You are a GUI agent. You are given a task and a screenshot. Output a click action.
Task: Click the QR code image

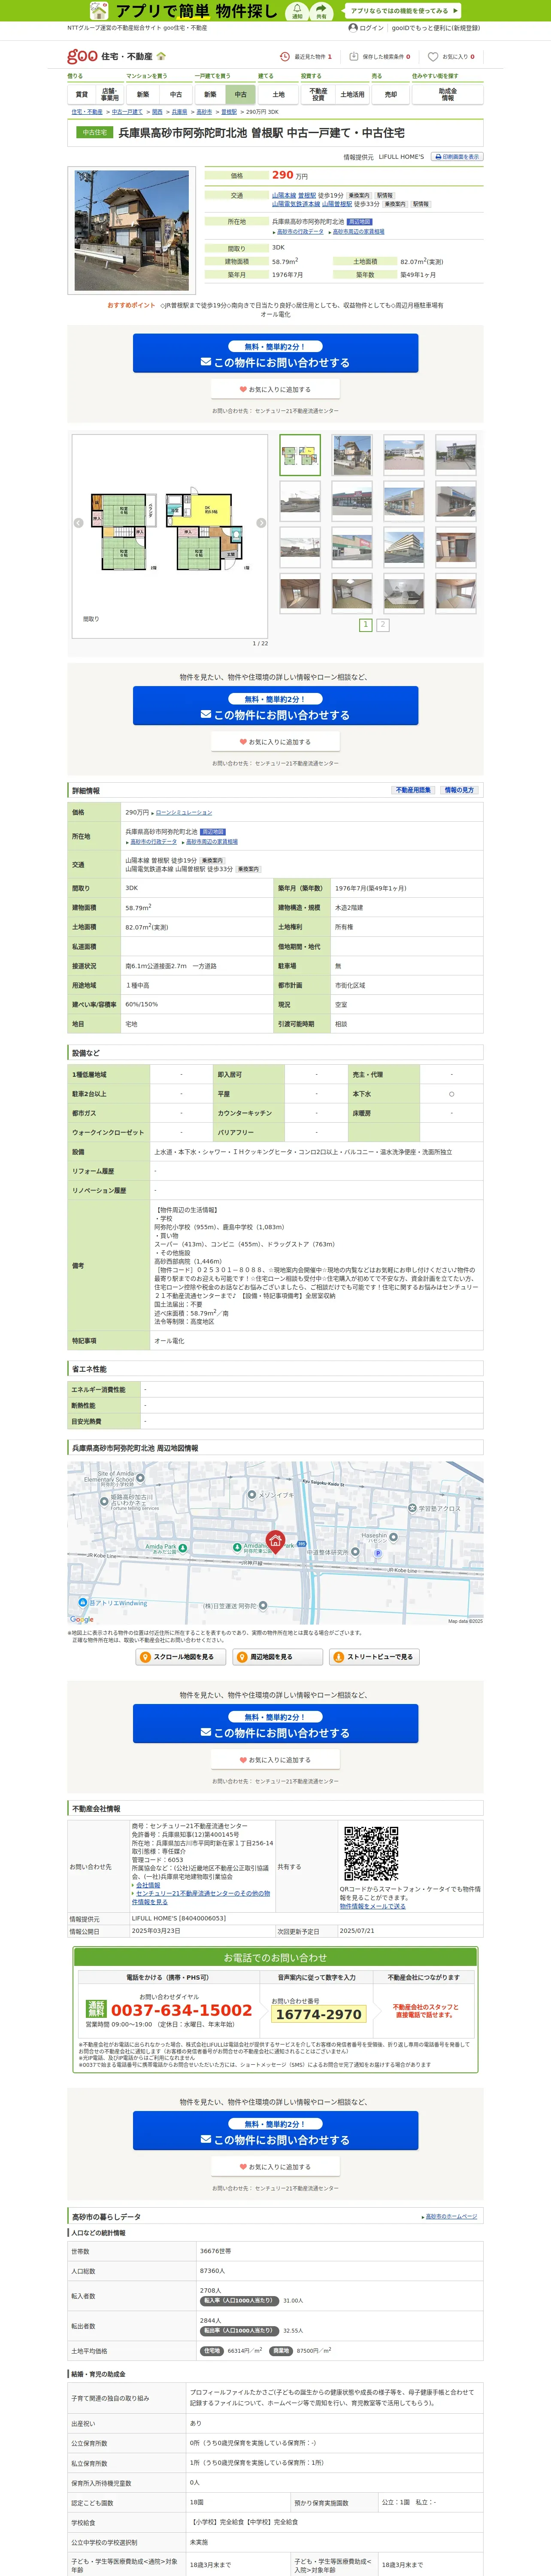(x=371, y=1853)
